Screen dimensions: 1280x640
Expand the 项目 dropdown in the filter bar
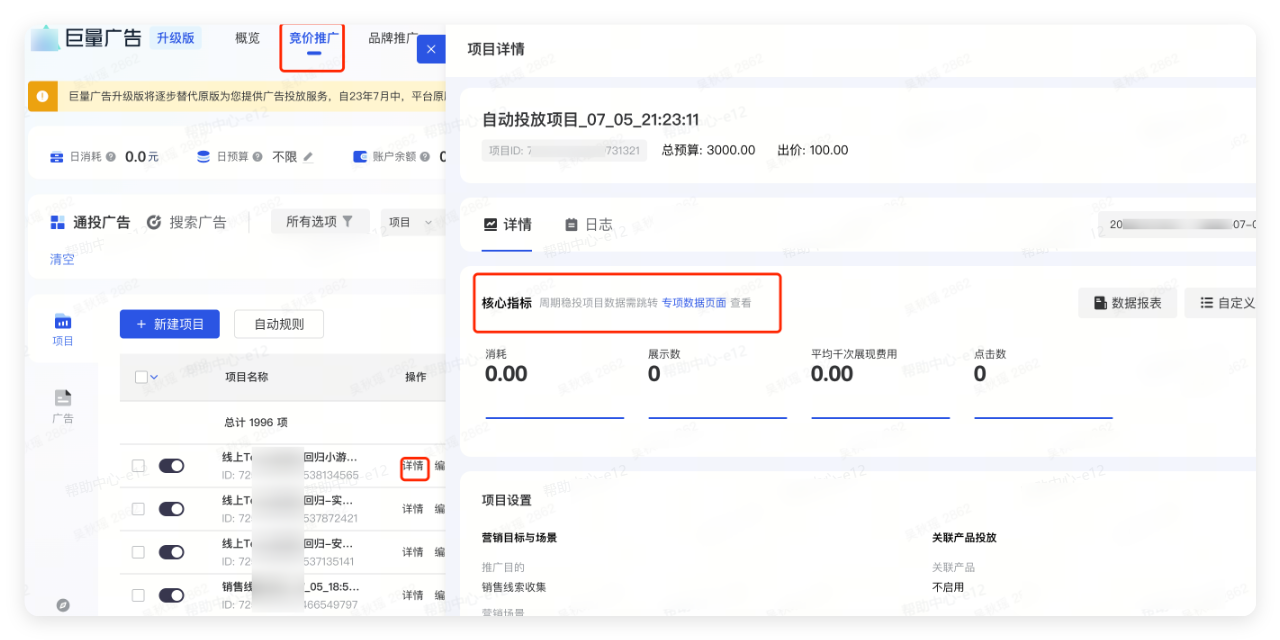(x=412, y=222)
